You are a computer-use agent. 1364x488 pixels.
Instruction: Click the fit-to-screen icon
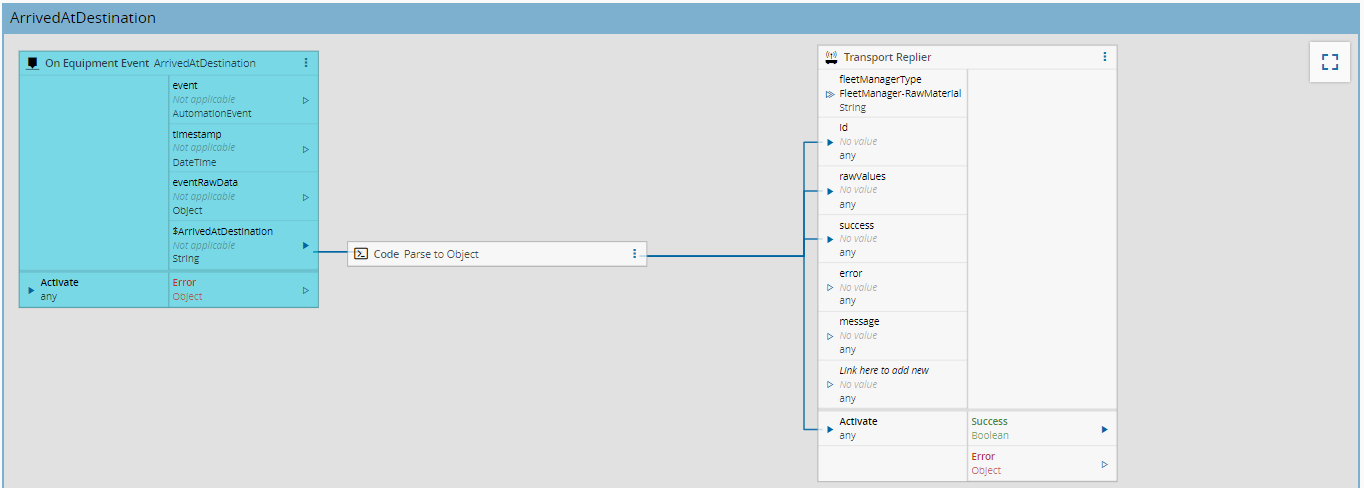pos(1329,62)
